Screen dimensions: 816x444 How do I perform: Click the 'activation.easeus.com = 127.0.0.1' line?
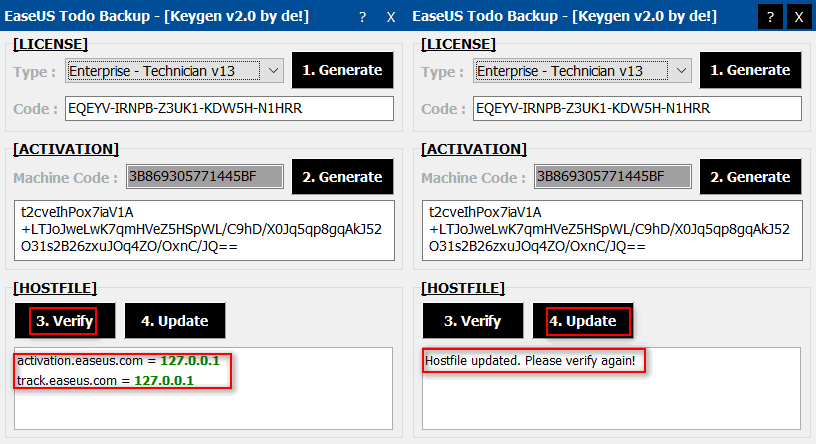pos(118,361)
